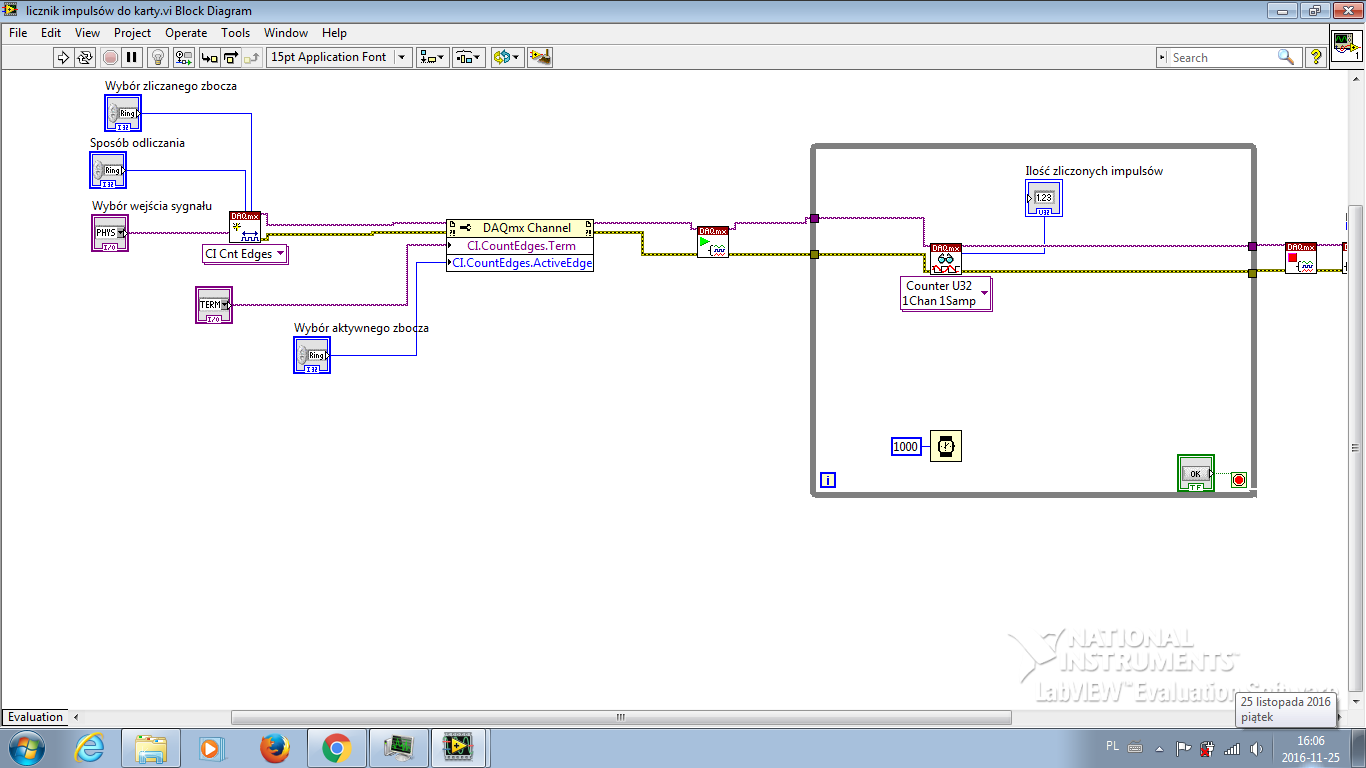The image size is (1366, 768).
Task: Click the Clean Up Diagram button
Action: (540, 57)
